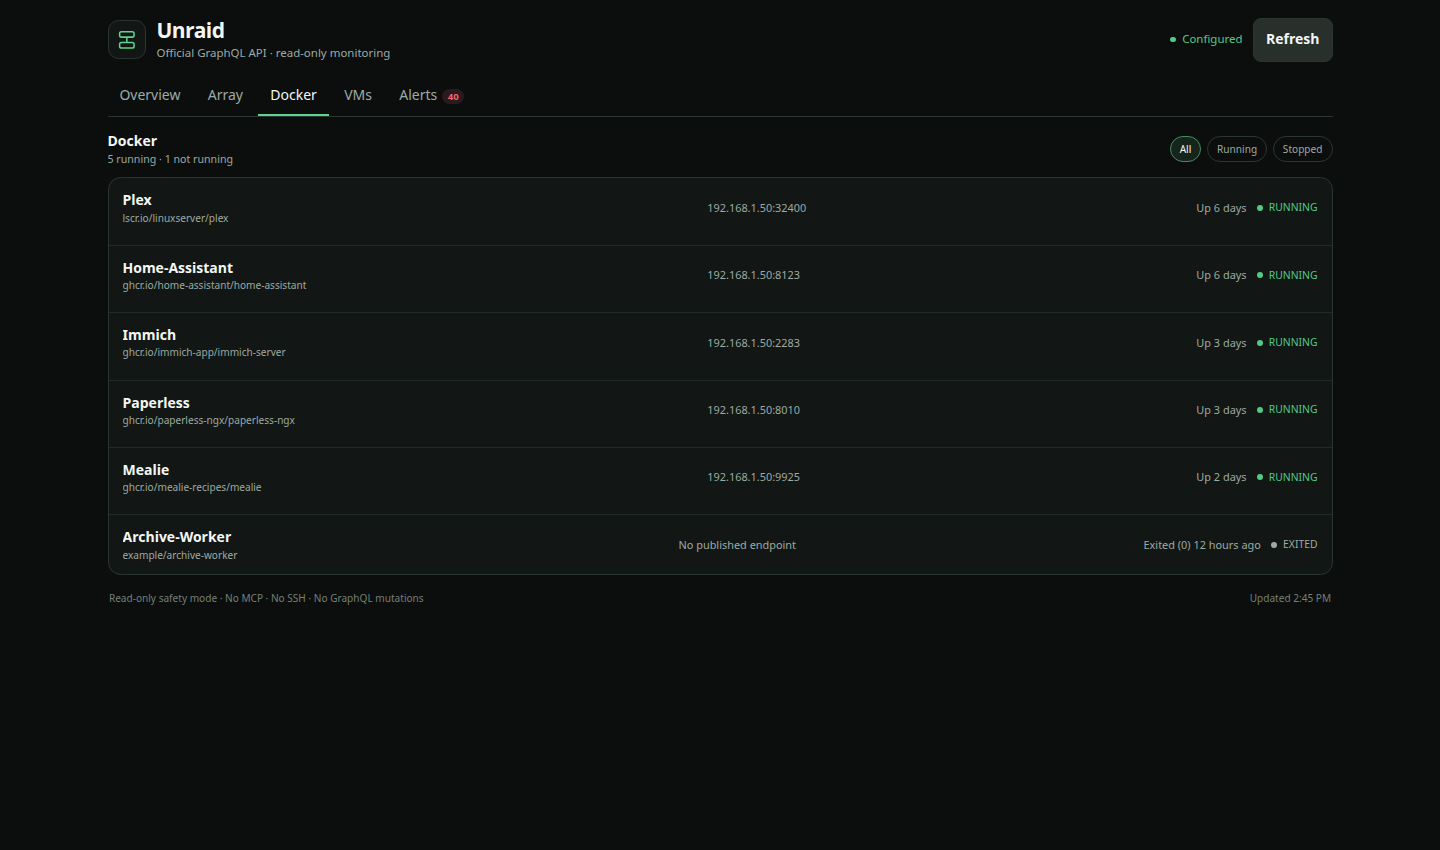
Task: Click the Unraid server logo icon
Action: (x=127, y=40)
